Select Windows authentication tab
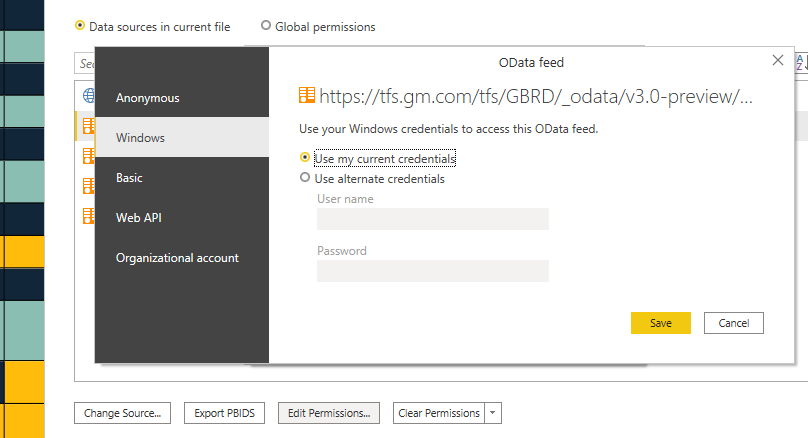This screenshot has width=808, height=438. 182,138
